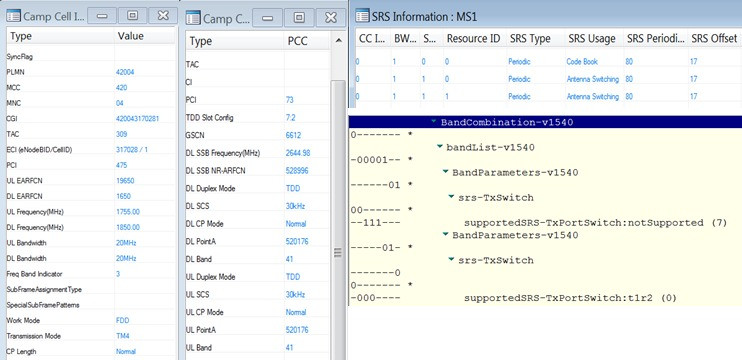Select the Work Mode value FDD

(x=123, y=320)
